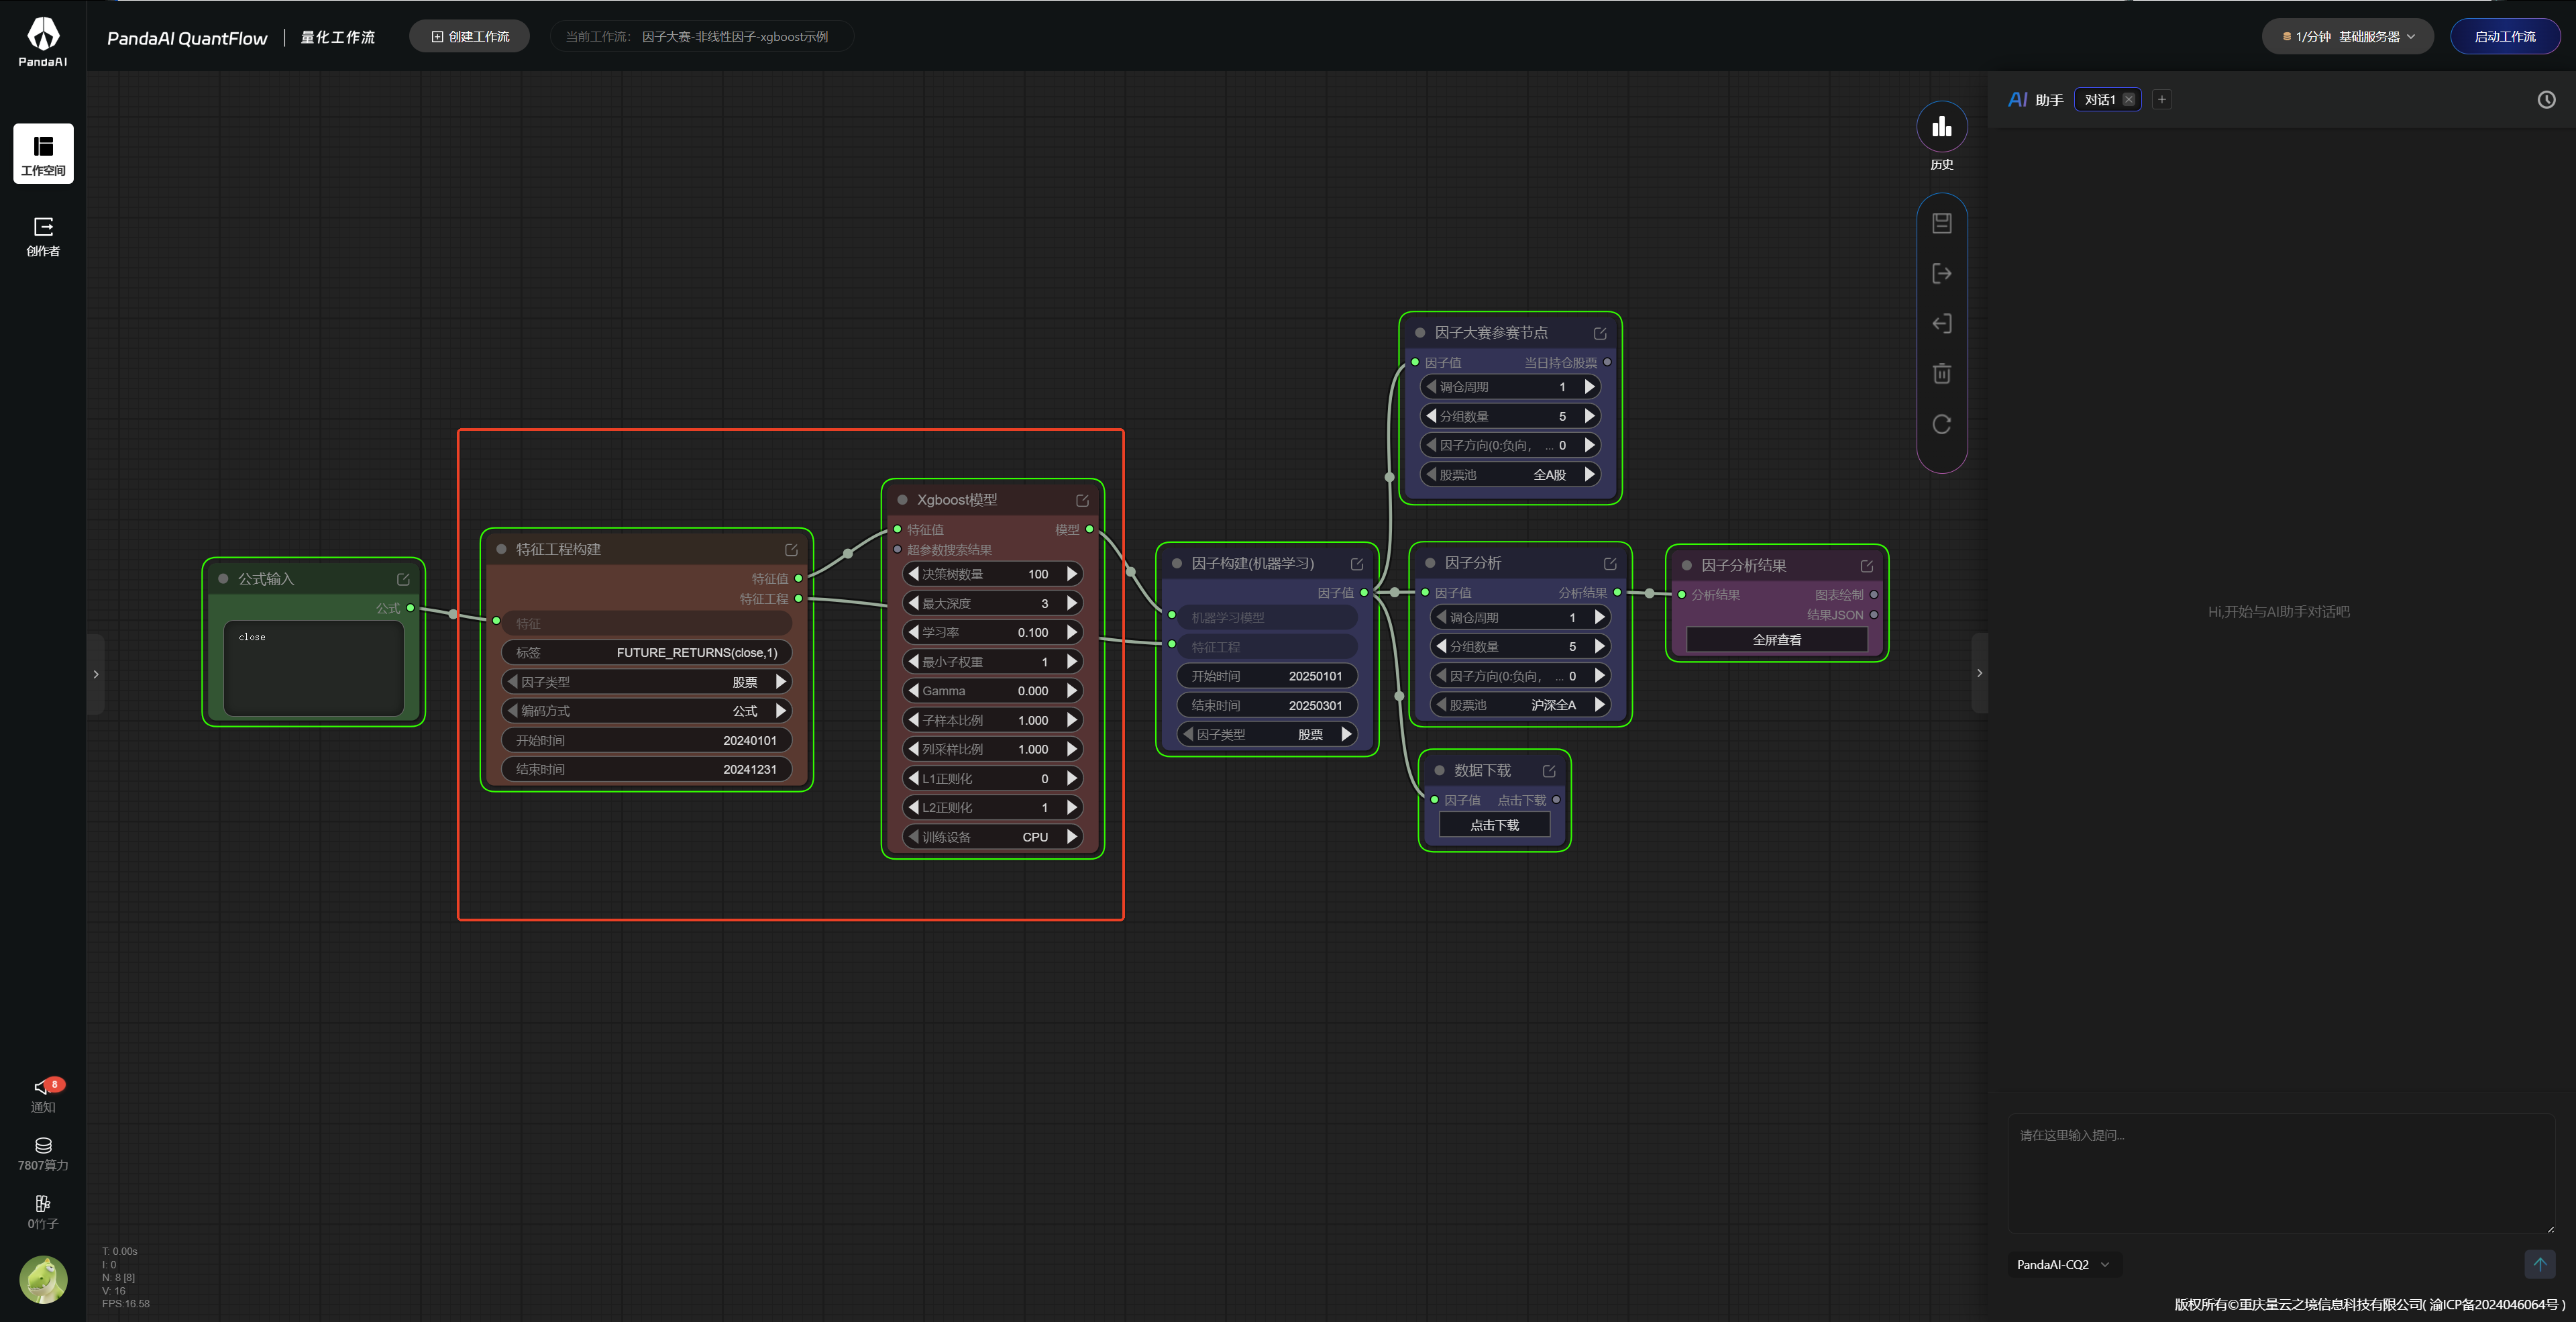Click the current workflow name 因子大赛-非线性因子-xgboost示例
This screenshot has width=2576, height=1322.
point(735,37)
